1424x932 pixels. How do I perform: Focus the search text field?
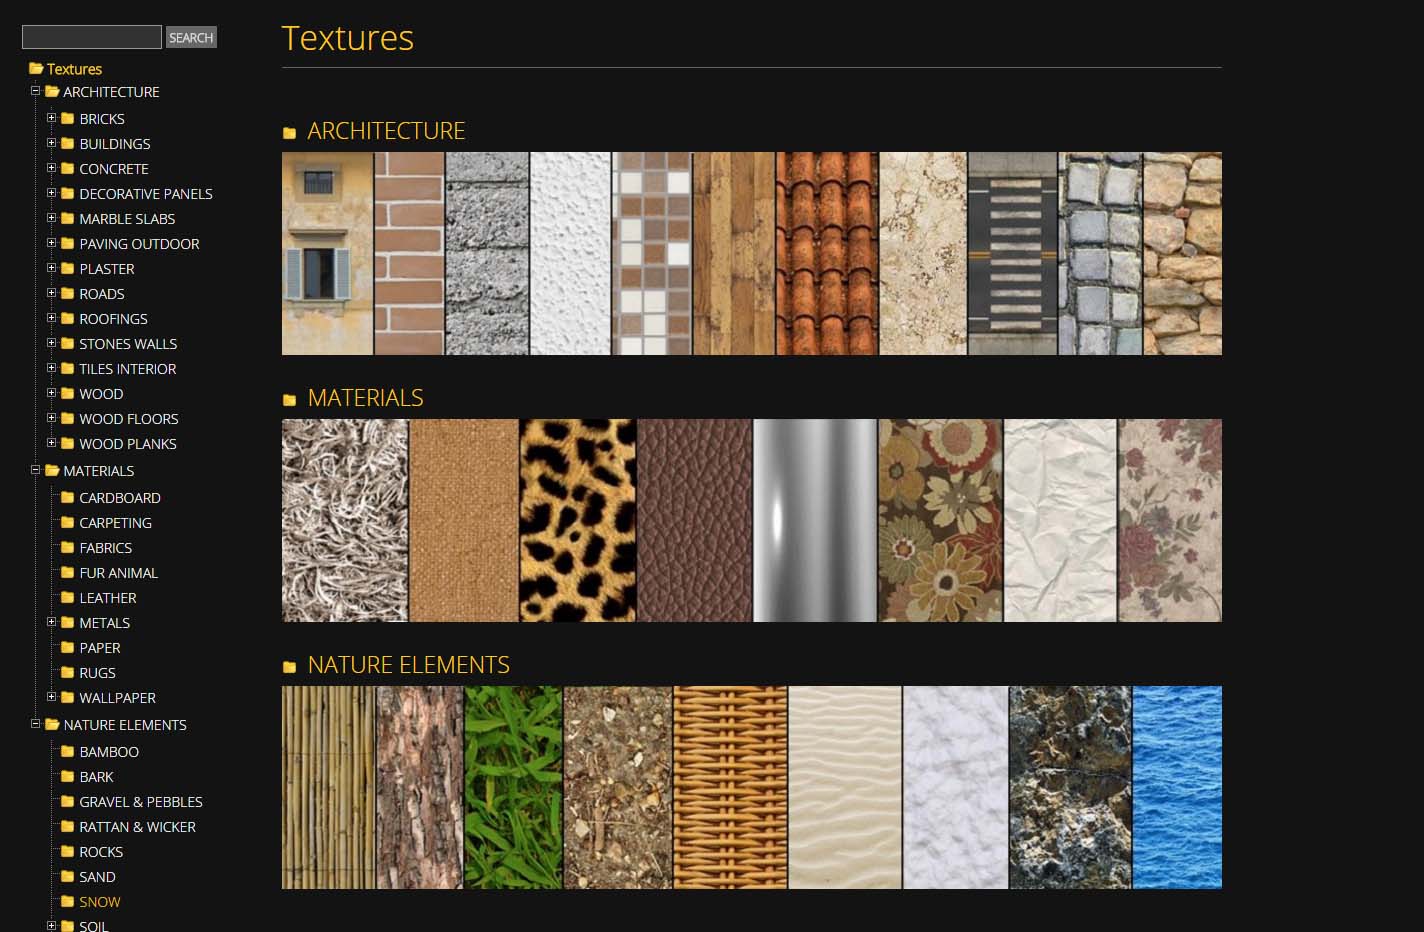tap(92, 37)
